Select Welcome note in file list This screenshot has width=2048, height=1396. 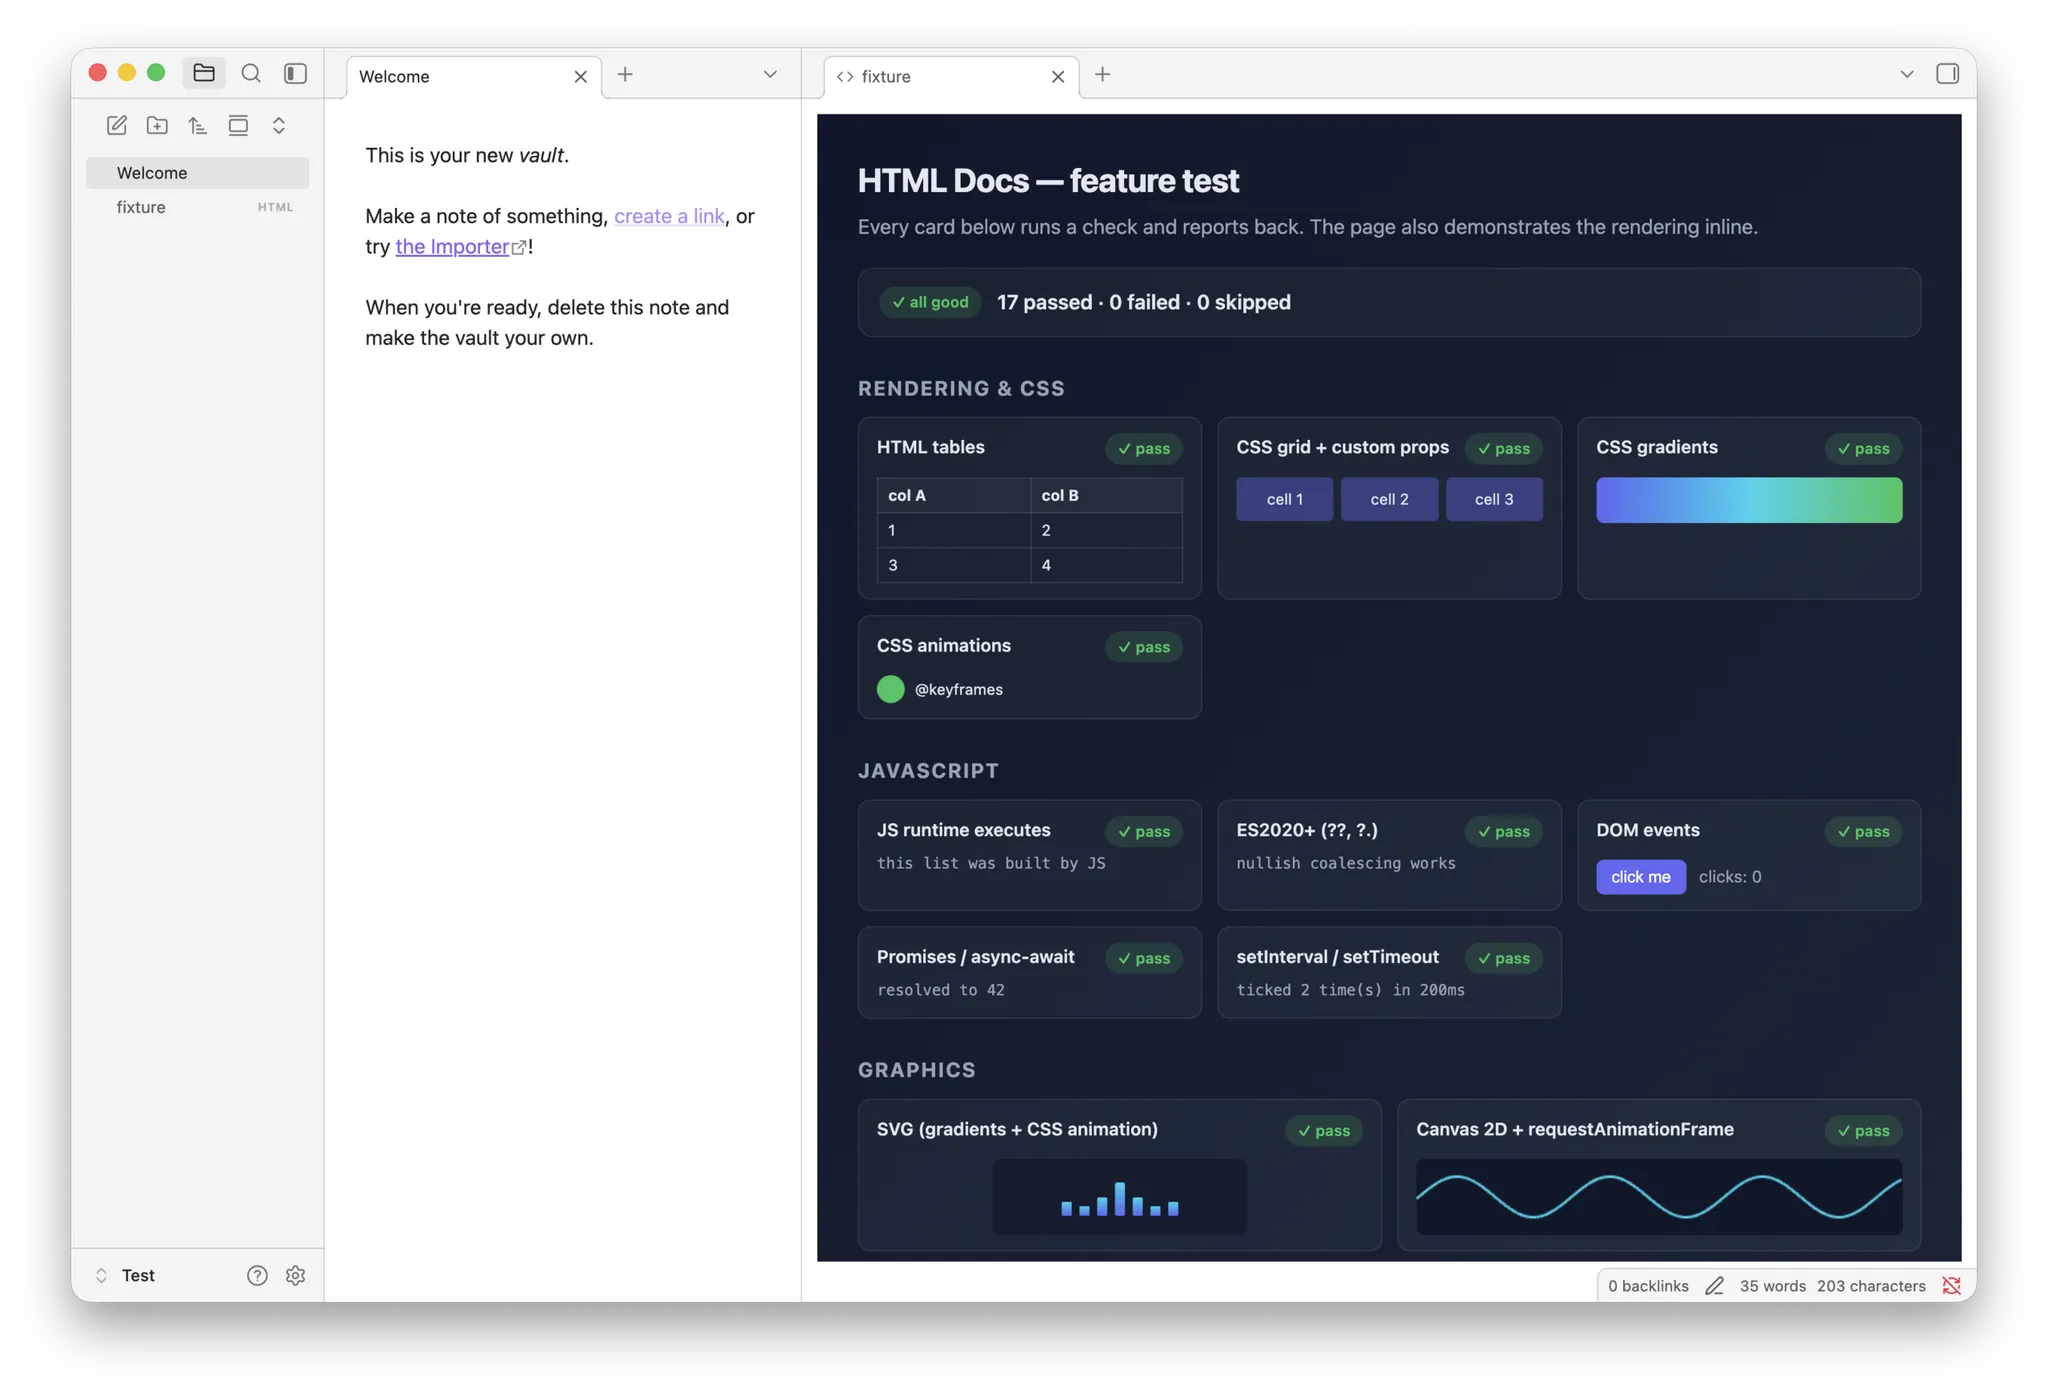click(x=197, y=173)
